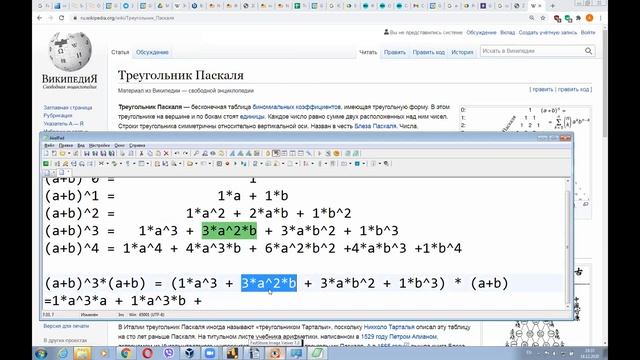
Task: Open VirtualBox cube icon in taskbar
Action: (190, 353)
